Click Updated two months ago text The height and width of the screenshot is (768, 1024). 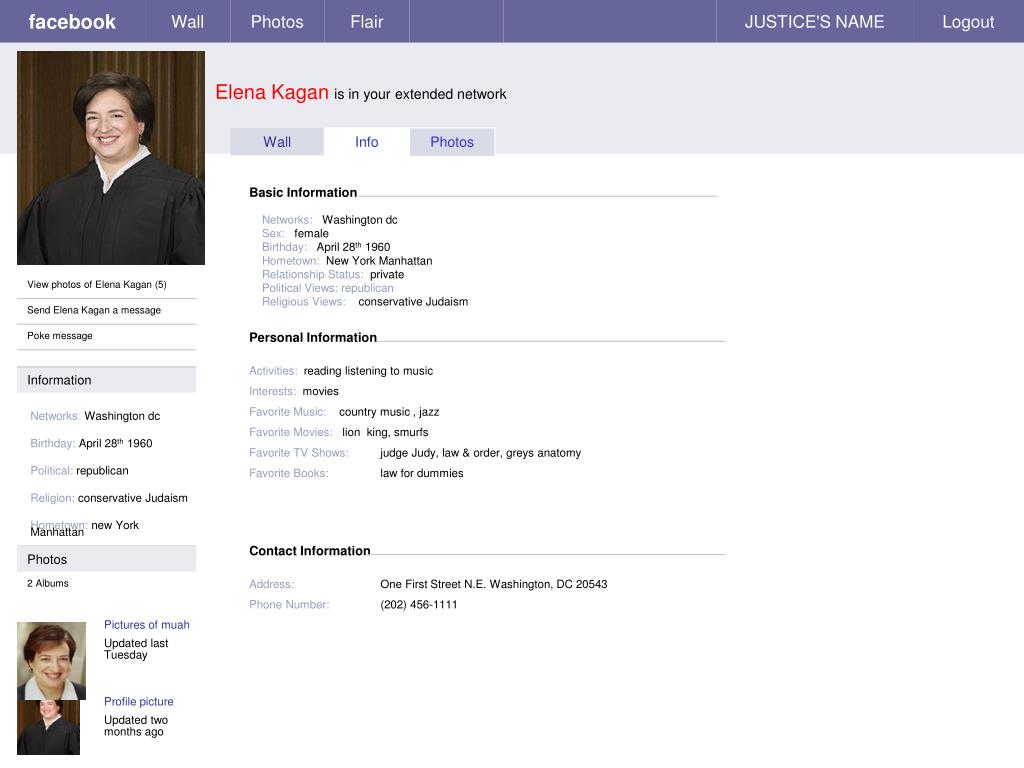[x=136, y=726]
